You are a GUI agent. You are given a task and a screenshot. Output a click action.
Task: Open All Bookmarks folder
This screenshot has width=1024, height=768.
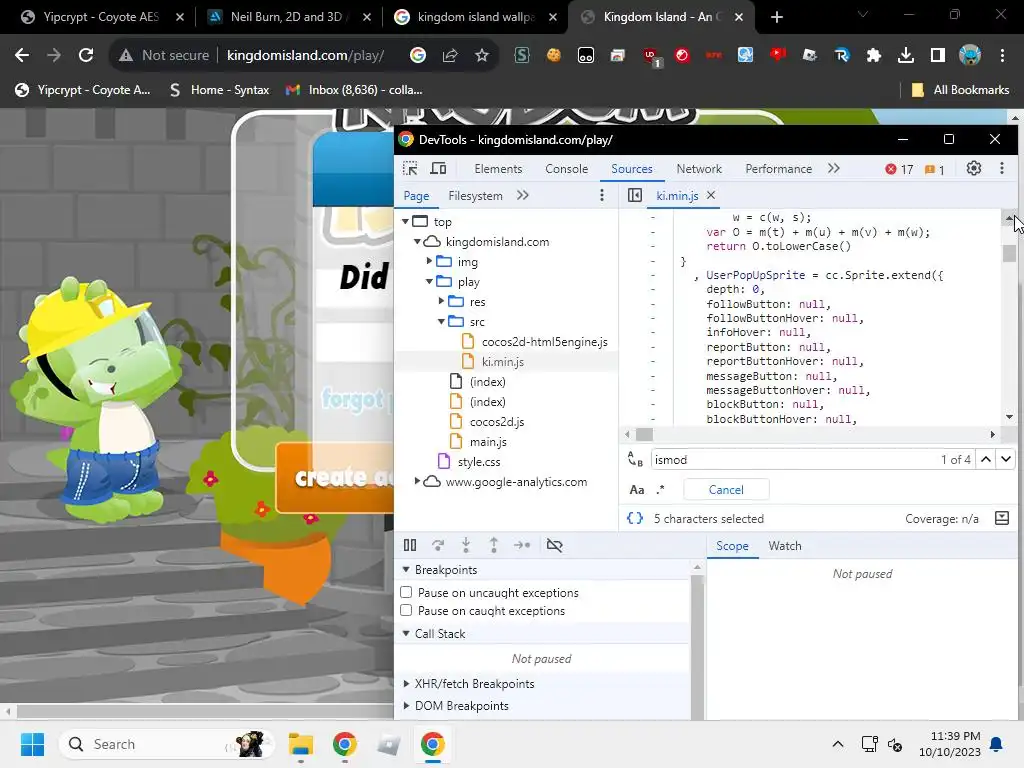(960, 90)
